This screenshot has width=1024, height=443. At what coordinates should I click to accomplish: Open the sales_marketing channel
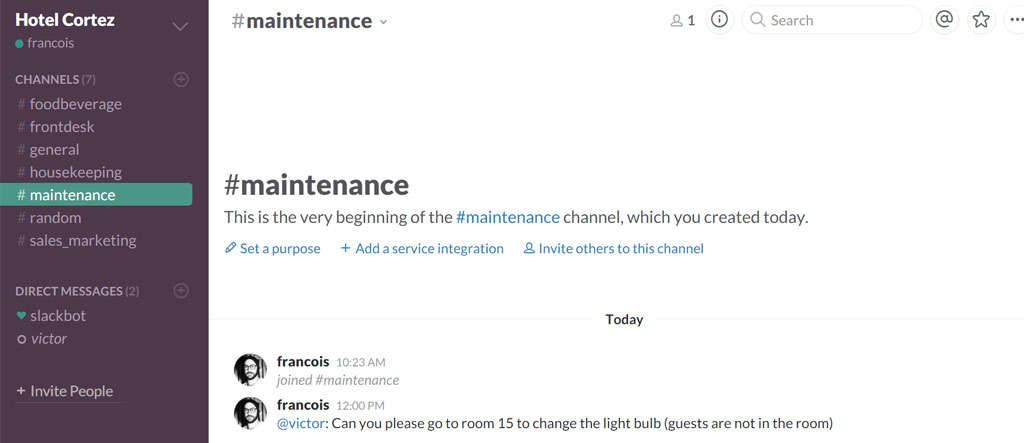coord(82,240)
